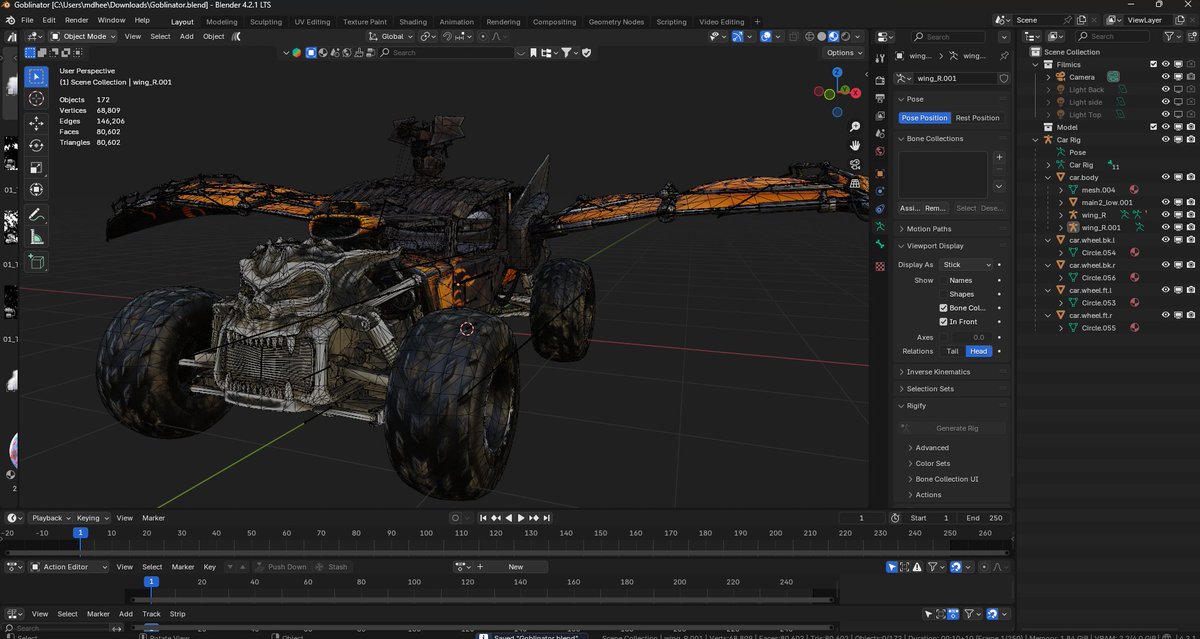The width and height of the screenshot is (1200, 639).
Task: Toggle camera view icon in viewport
Action: click(855, 164)
